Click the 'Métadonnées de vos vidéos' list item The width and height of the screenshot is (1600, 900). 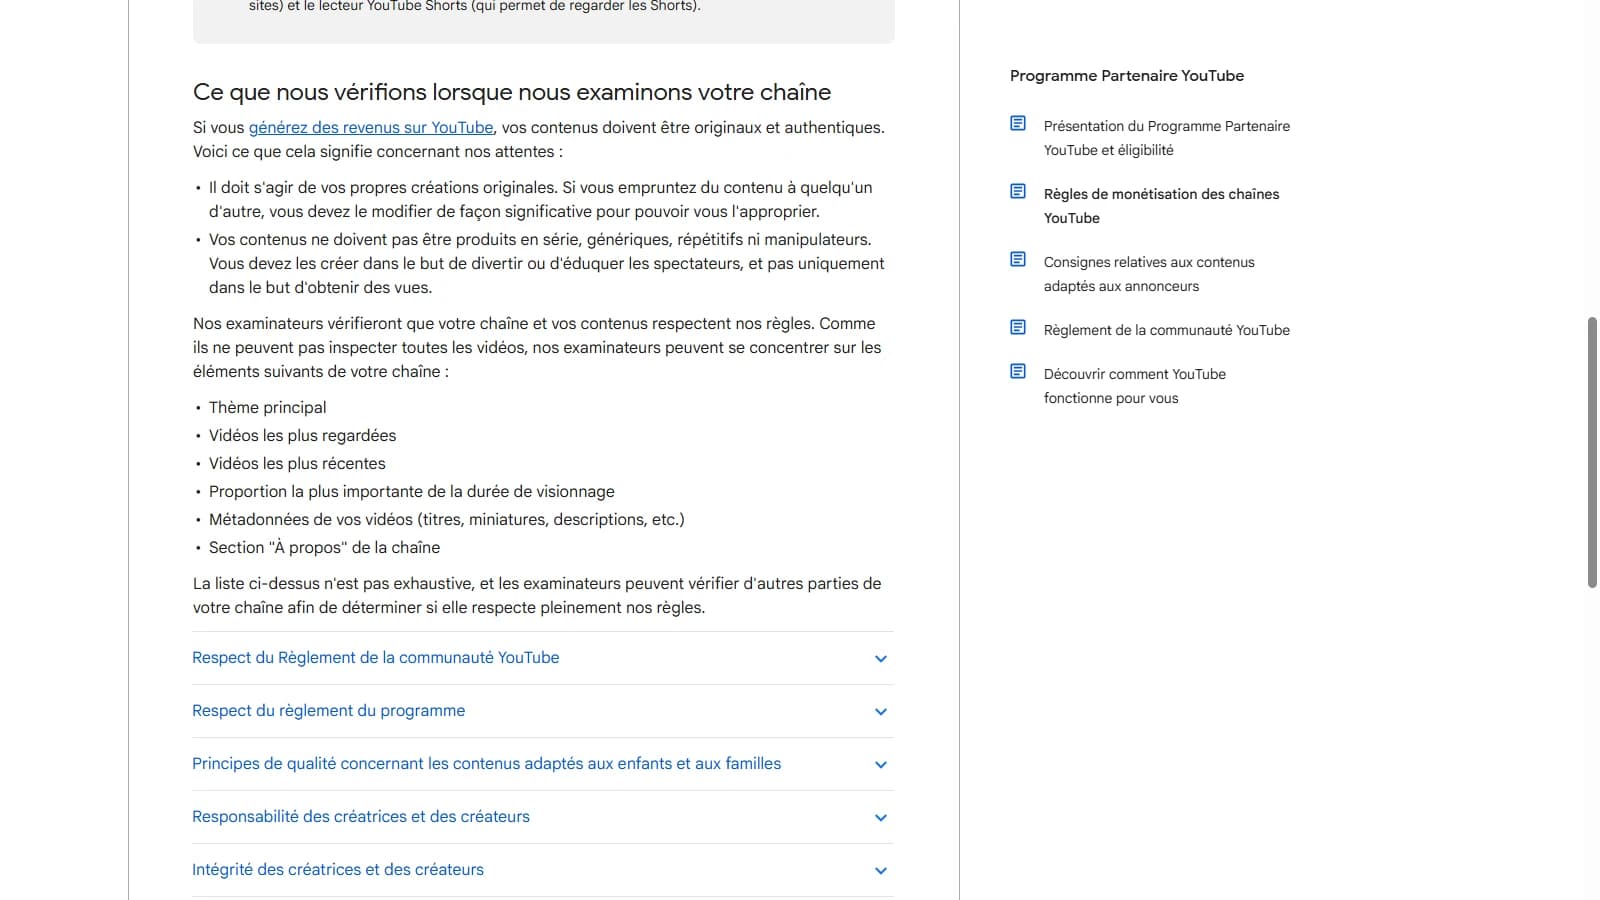tap(447, 519)
